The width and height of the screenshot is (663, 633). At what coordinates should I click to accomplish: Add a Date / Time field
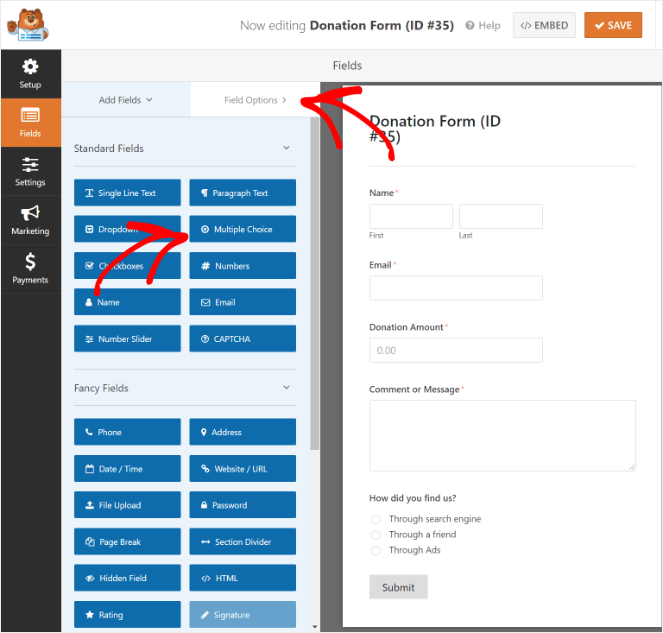pos(127,469)
